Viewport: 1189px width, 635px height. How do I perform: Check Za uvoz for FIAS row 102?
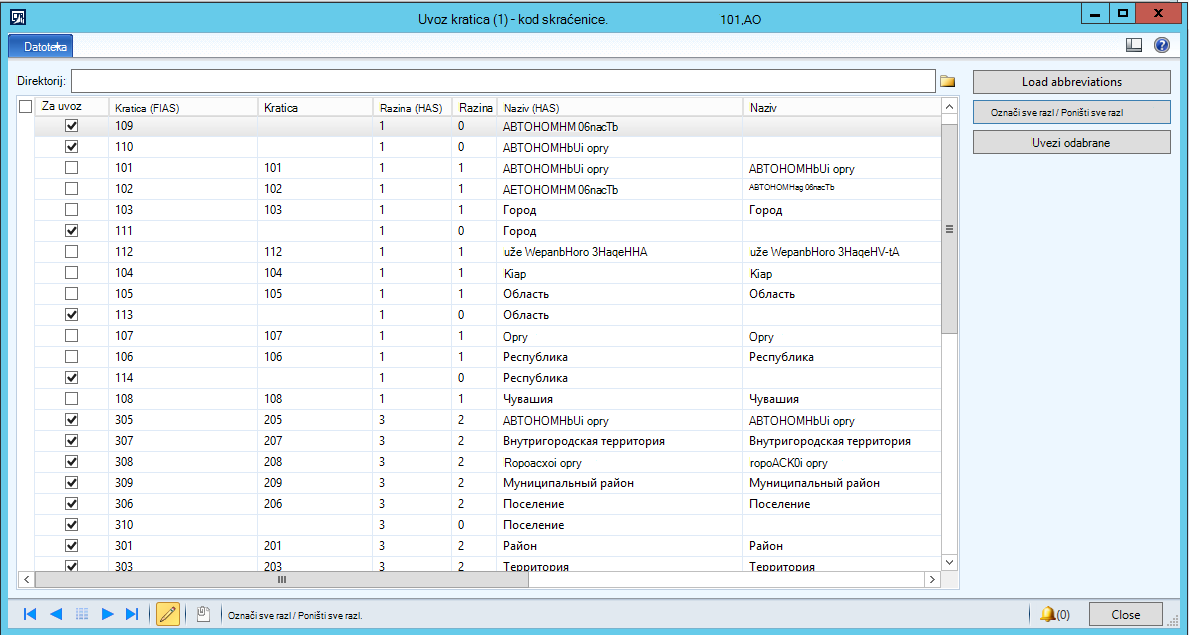[72, 188]
